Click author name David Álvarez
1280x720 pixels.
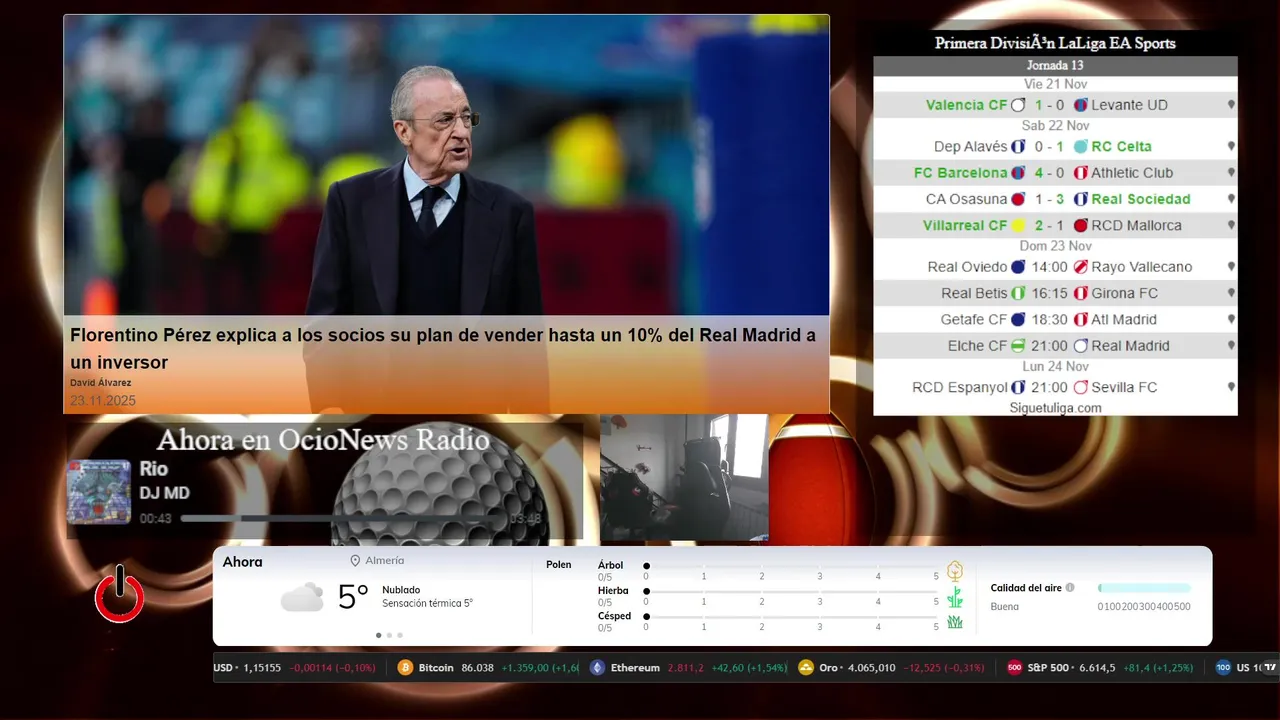100,383
